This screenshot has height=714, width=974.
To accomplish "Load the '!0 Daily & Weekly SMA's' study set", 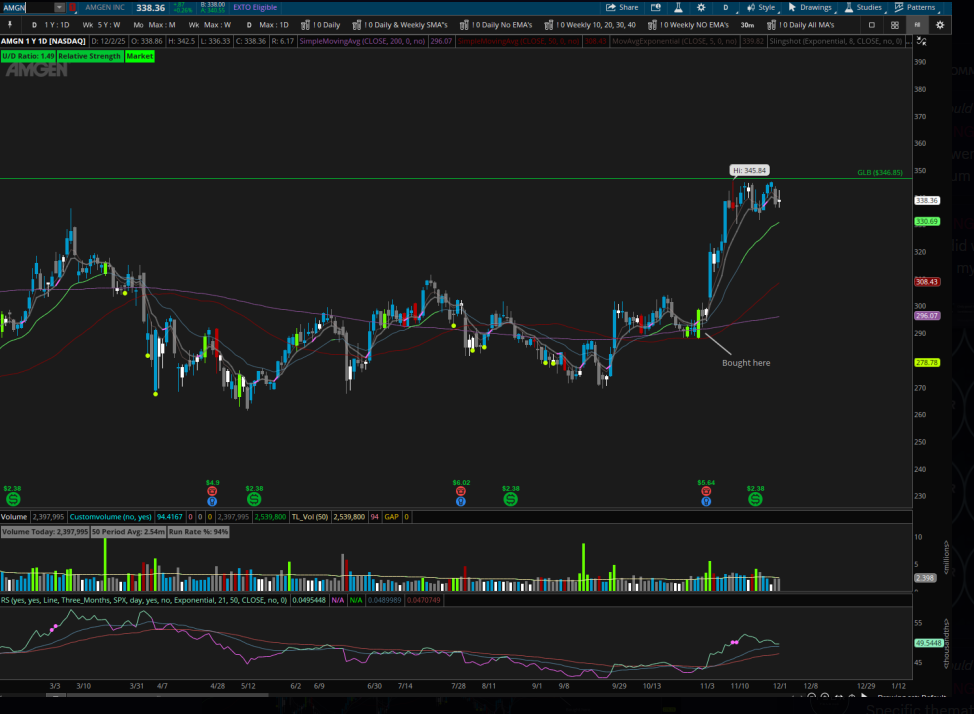I will click(x=400, y=25).
